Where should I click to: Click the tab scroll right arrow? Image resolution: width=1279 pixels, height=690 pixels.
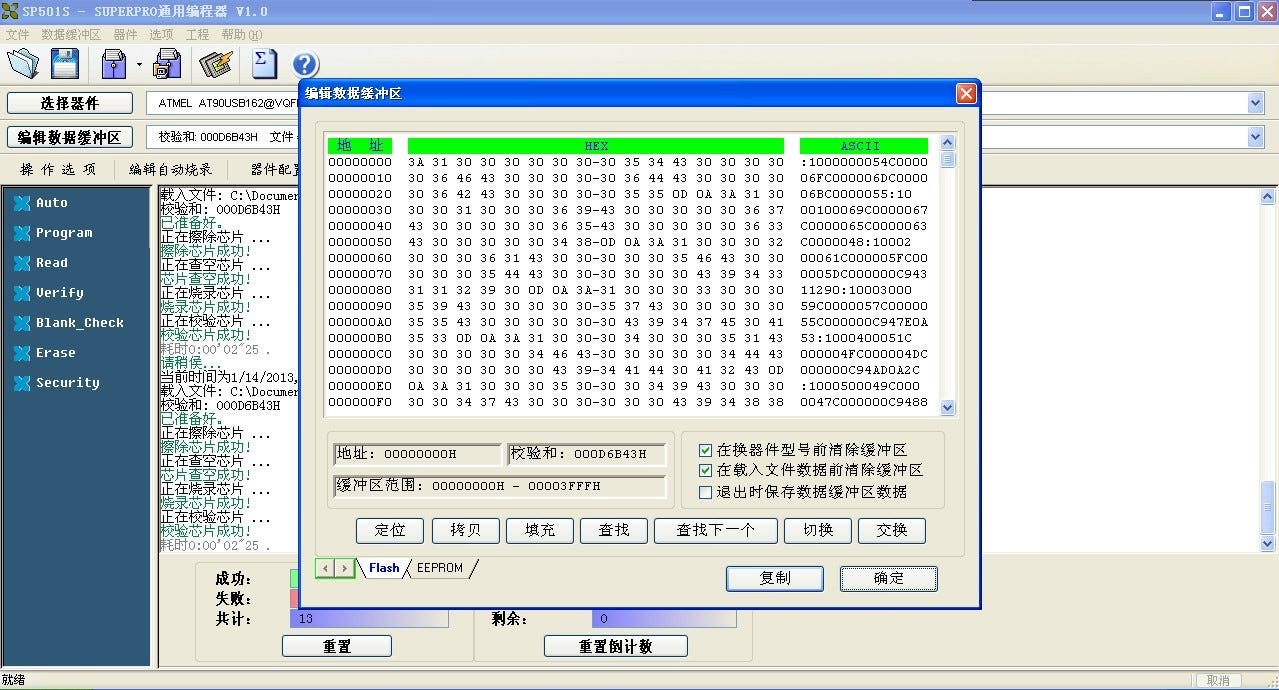point(344,568)
